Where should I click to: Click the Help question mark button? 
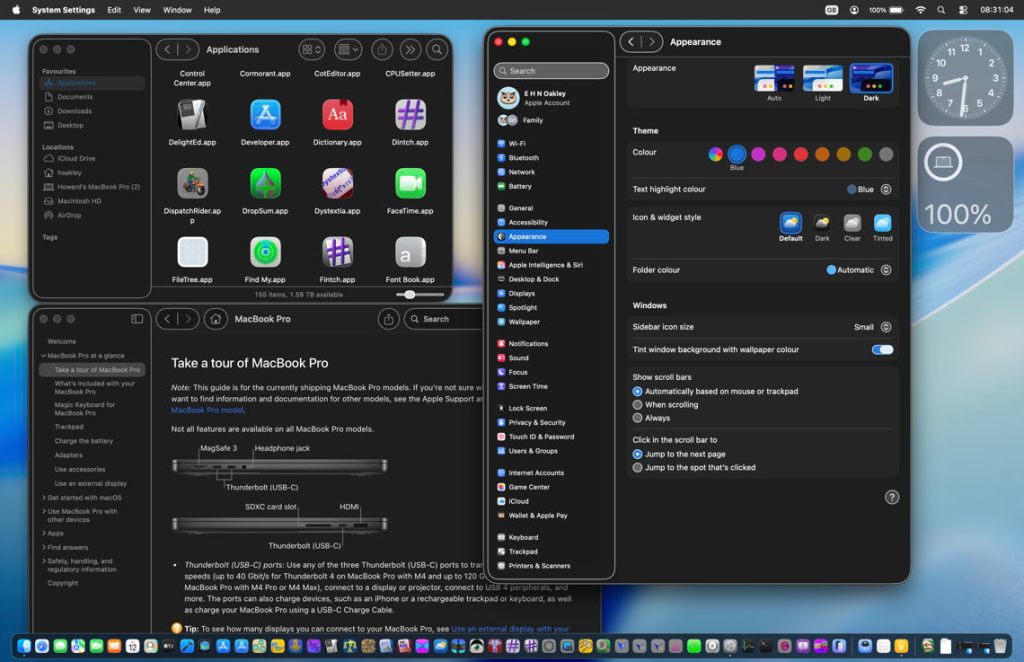pyautogui.click(x=892, y=497)
